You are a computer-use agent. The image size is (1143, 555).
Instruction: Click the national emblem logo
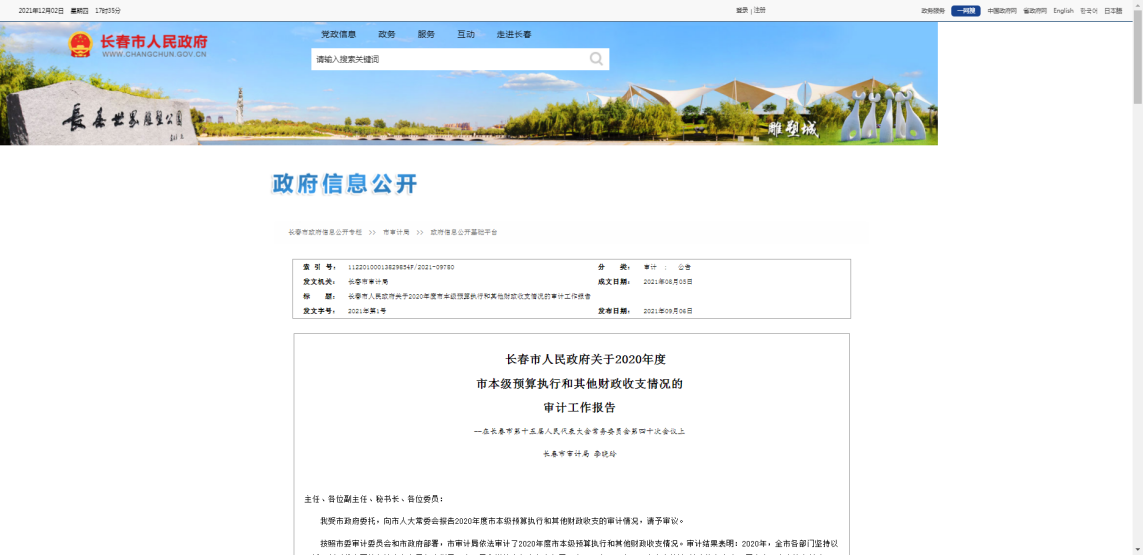pyautogui.click(x=80, y=45)
